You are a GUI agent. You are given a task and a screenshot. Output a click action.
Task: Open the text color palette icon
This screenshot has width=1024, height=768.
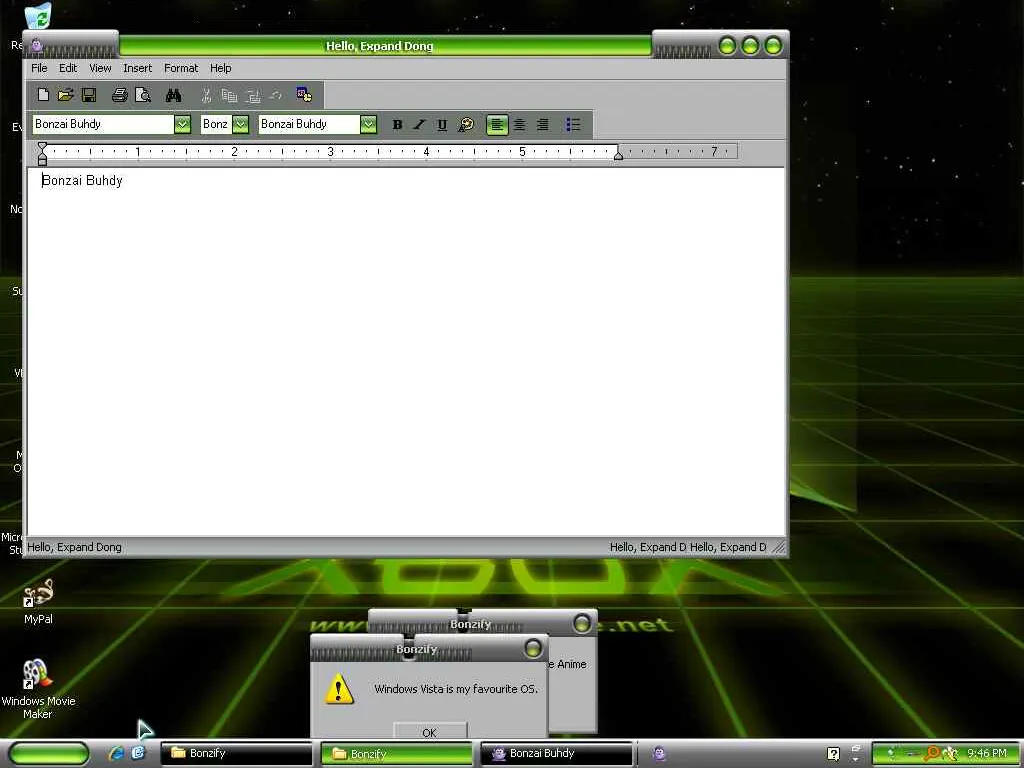coord(466,124)
